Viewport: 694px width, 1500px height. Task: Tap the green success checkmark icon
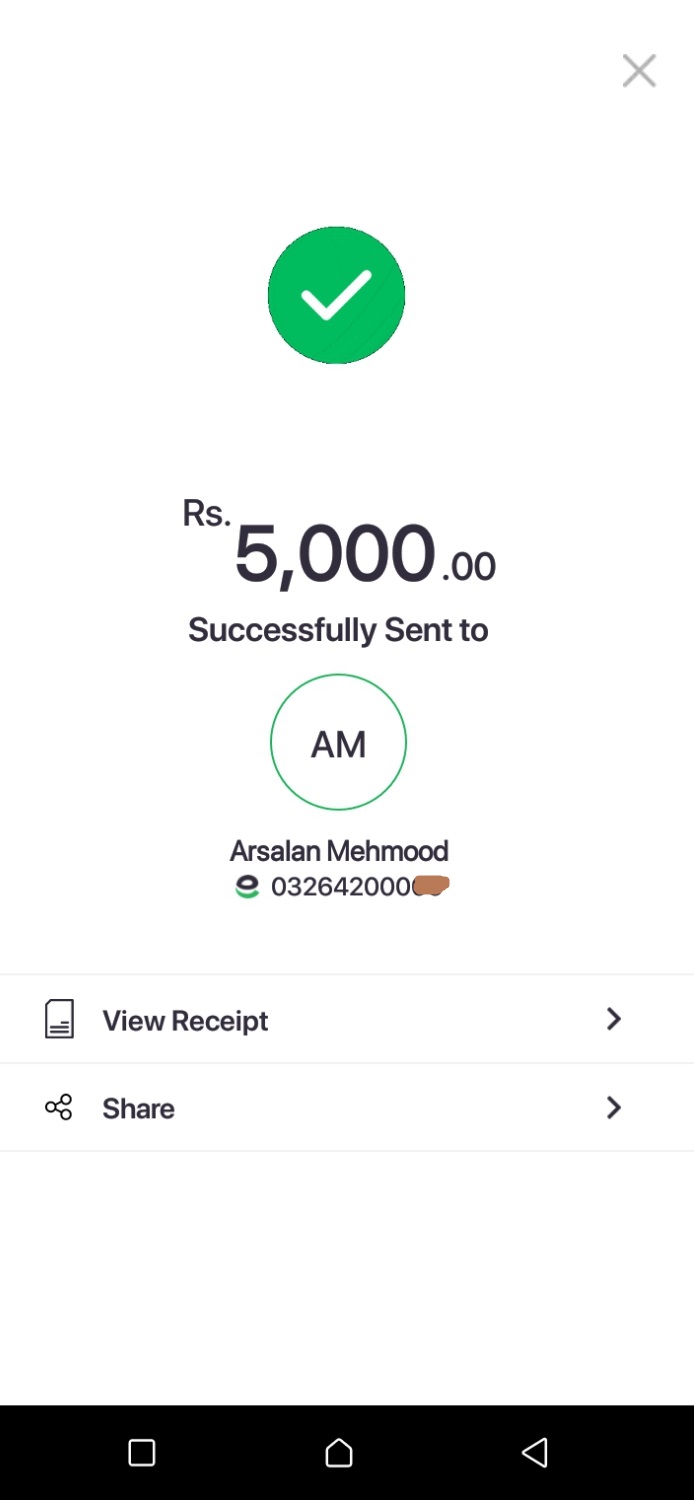click(x=337, y=295)
